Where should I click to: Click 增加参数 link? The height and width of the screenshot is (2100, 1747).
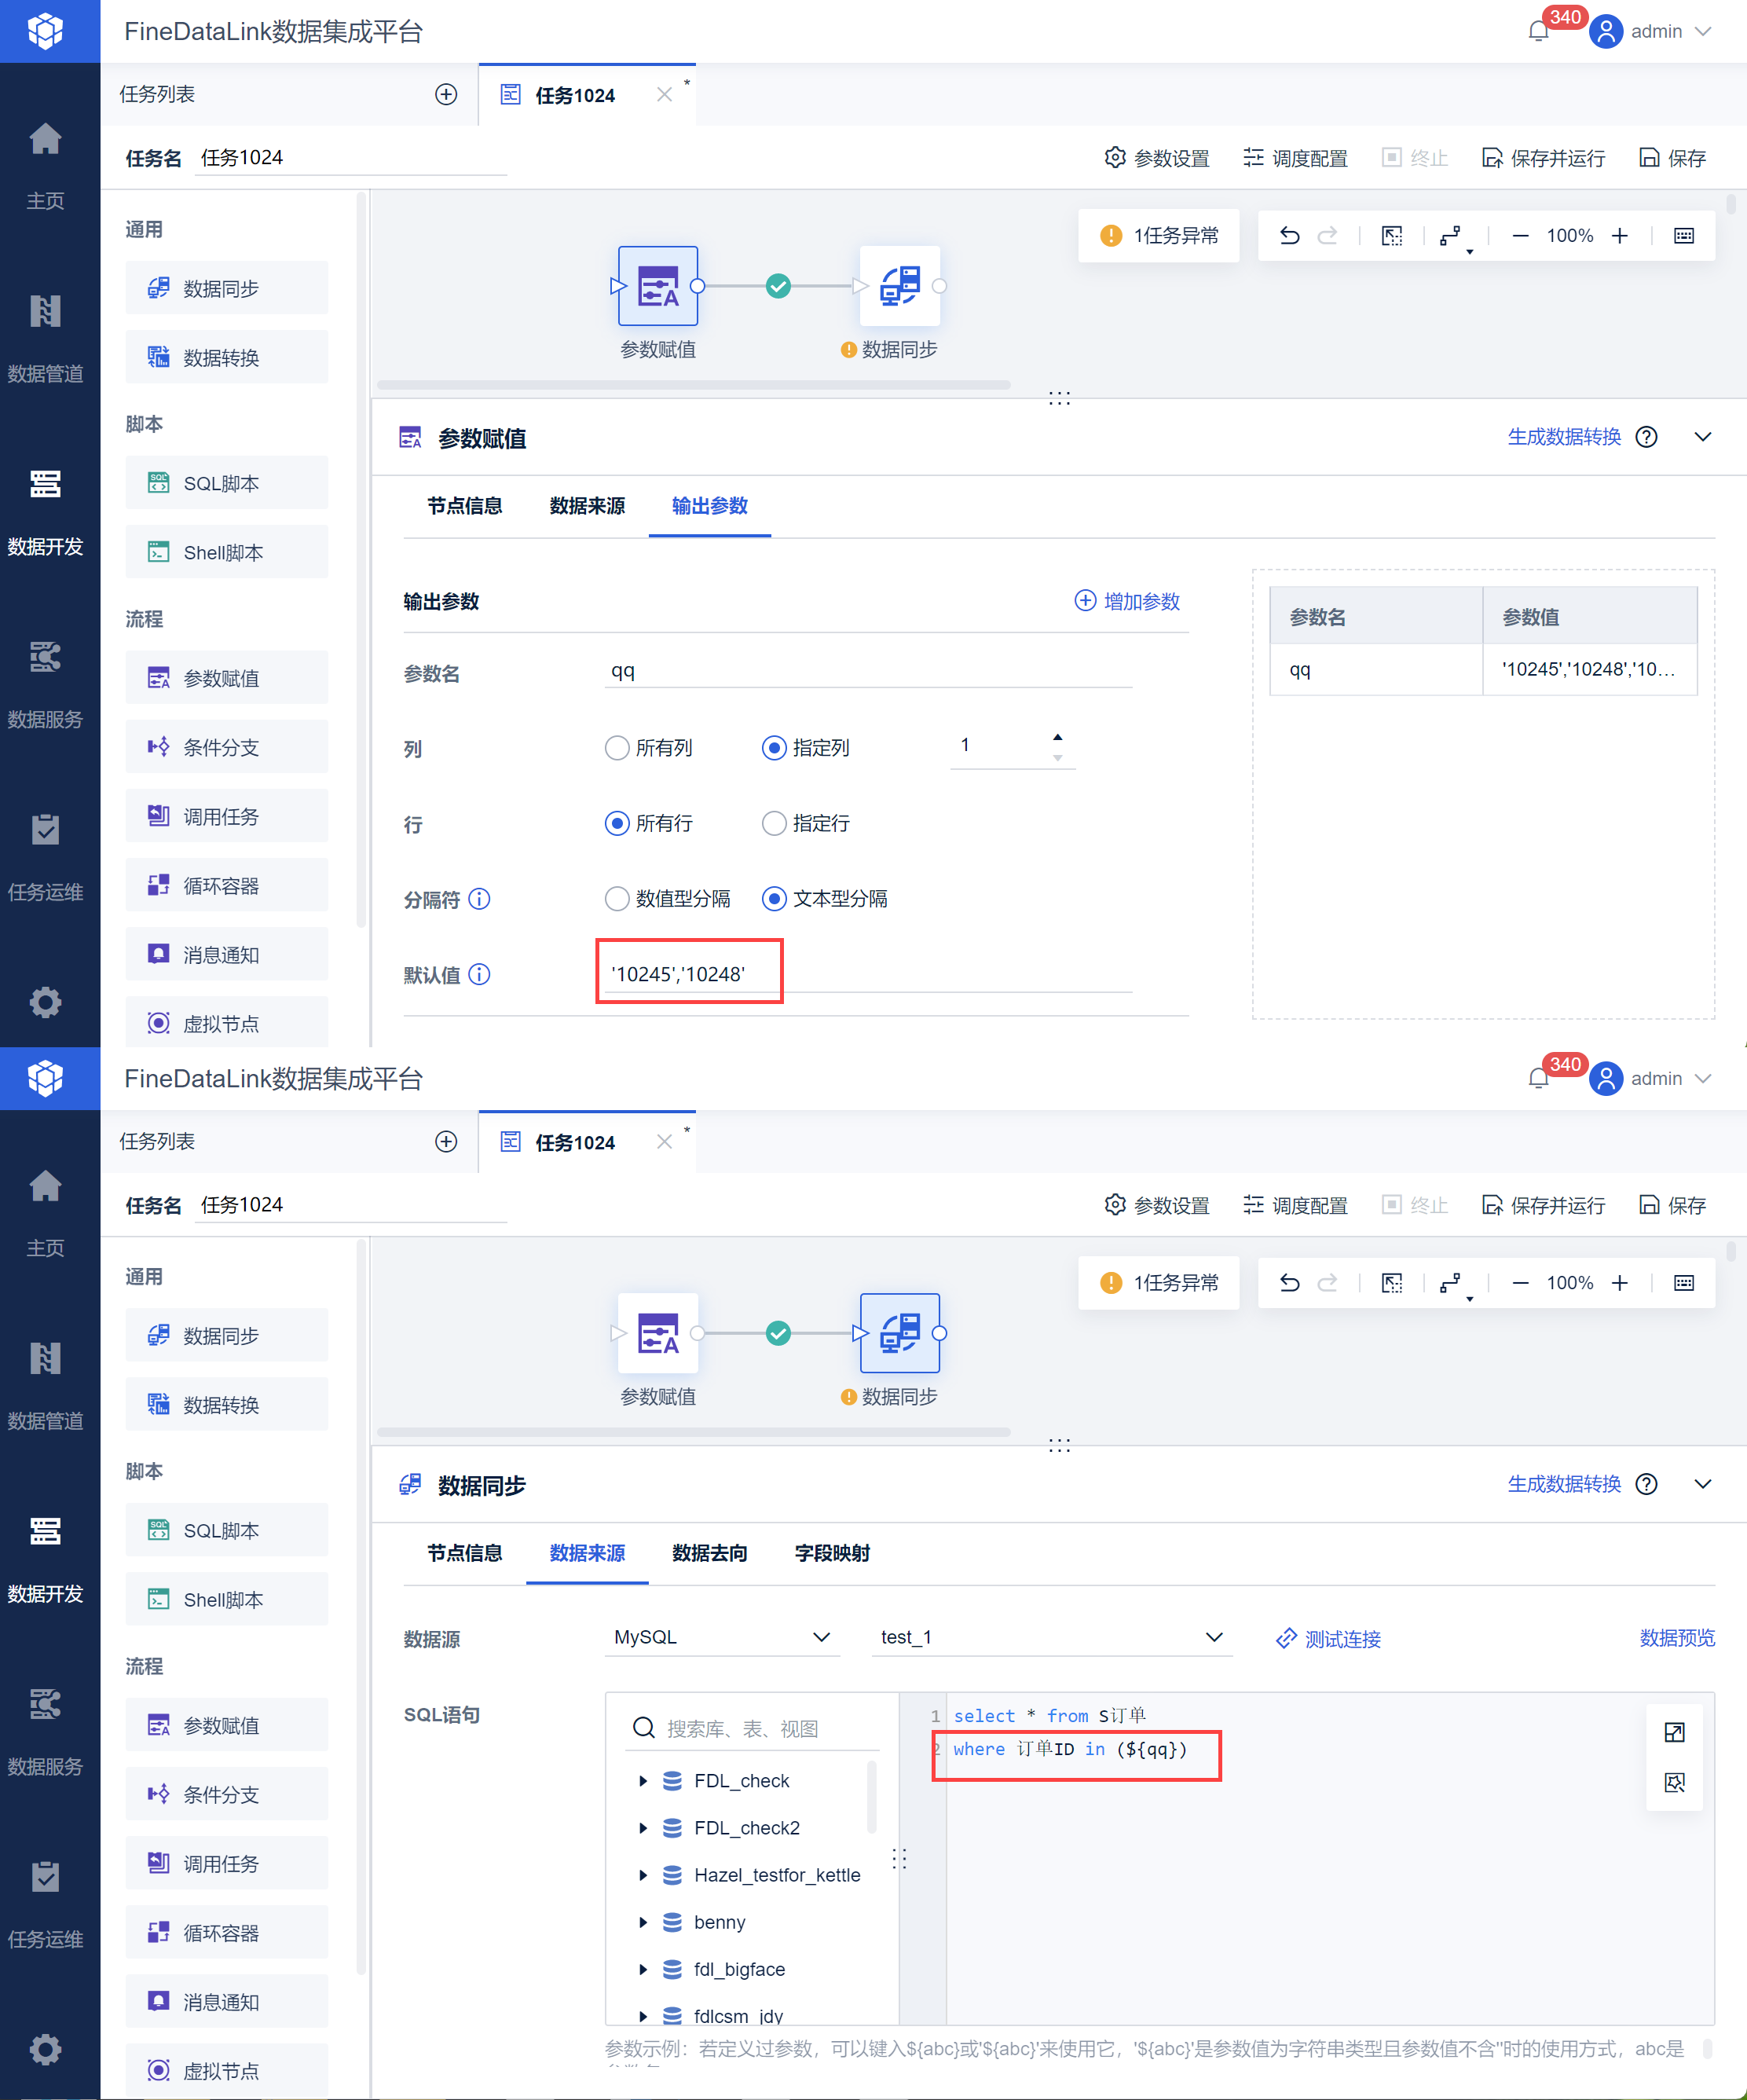click(1128, 601)
